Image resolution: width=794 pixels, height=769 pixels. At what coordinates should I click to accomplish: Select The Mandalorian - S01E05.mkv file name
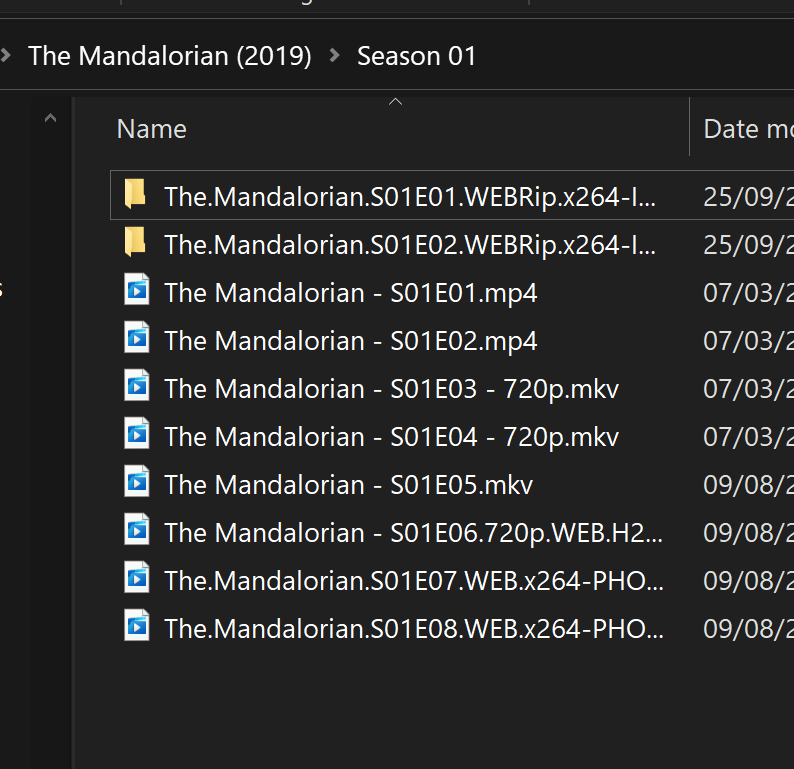tap(348, 484)
